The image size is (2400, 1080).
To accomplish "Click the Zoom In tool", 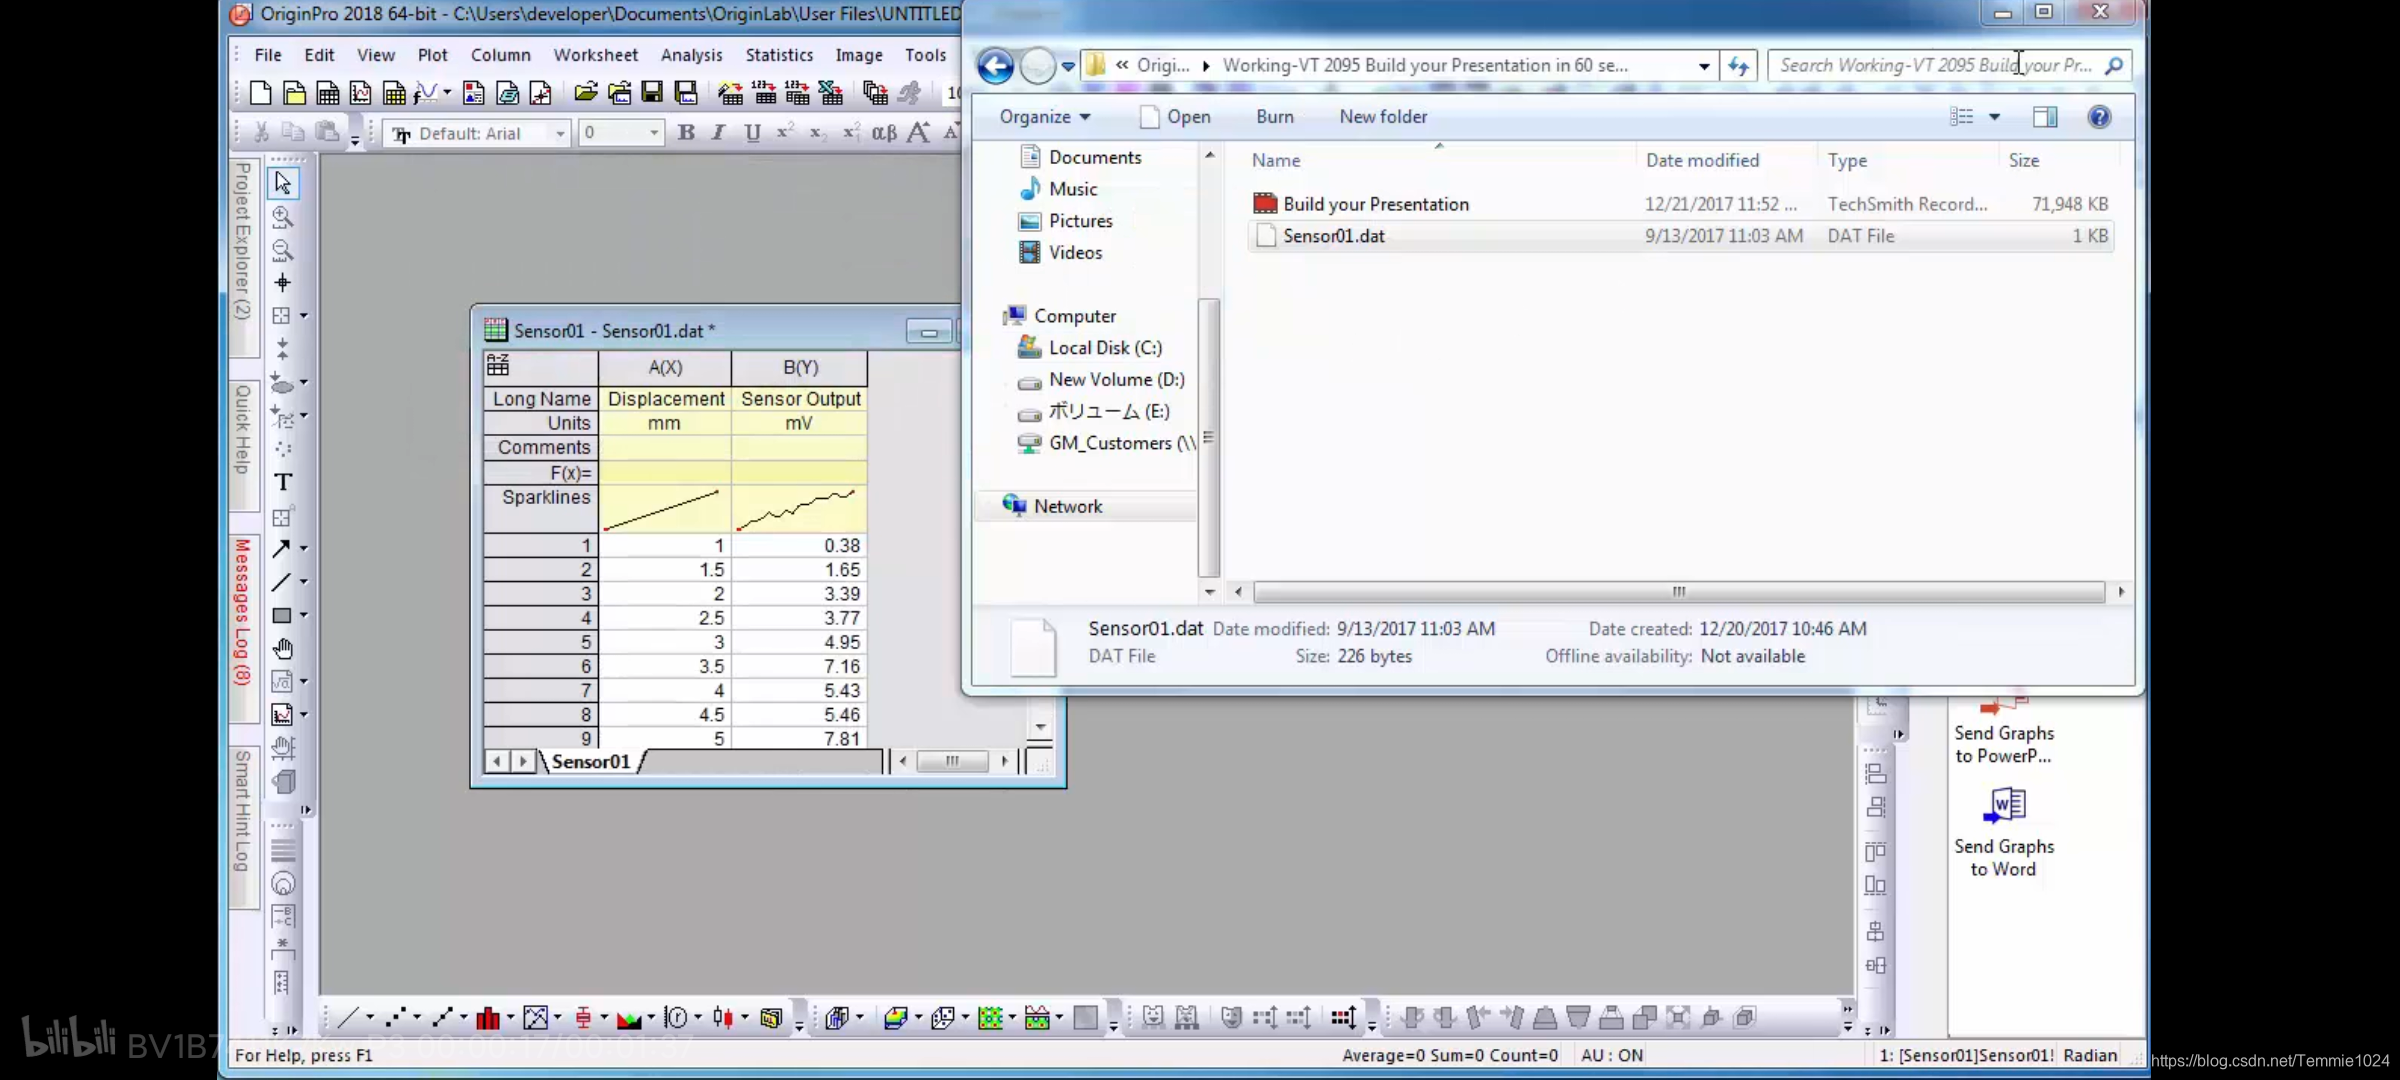I will (283, 217).
